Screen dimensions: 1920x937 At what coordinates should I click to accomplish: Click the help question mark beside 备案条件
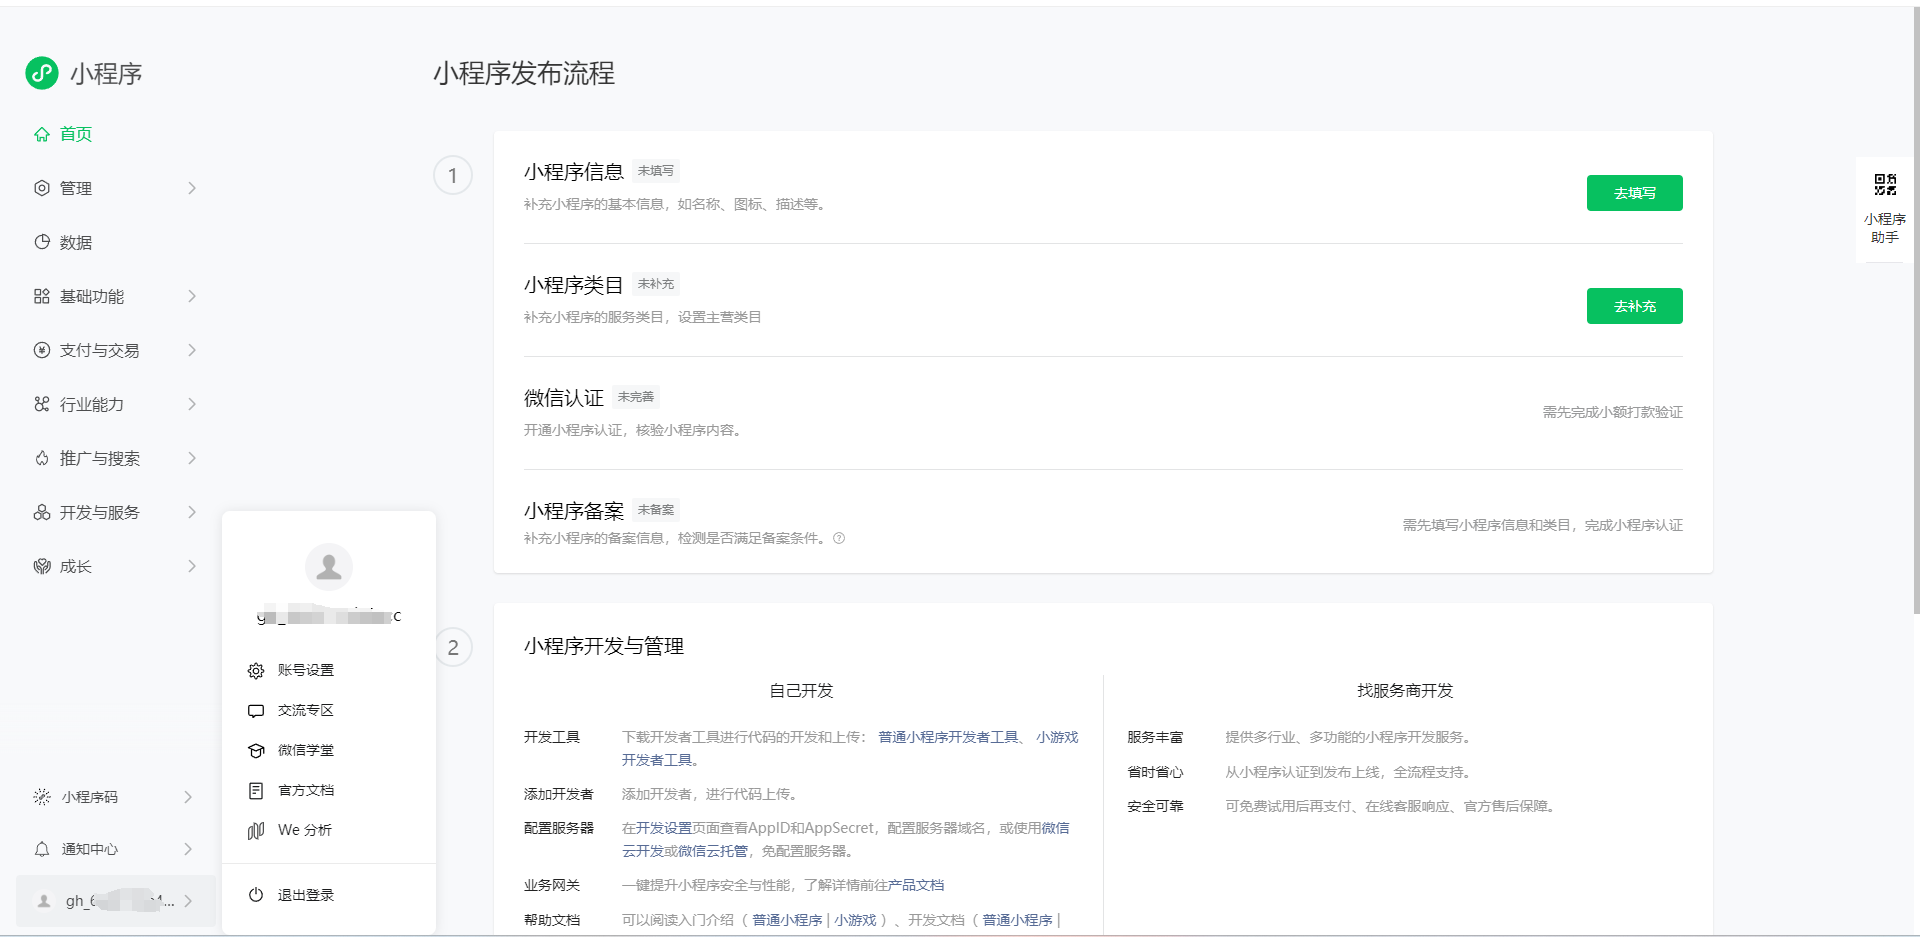(839, 538)
